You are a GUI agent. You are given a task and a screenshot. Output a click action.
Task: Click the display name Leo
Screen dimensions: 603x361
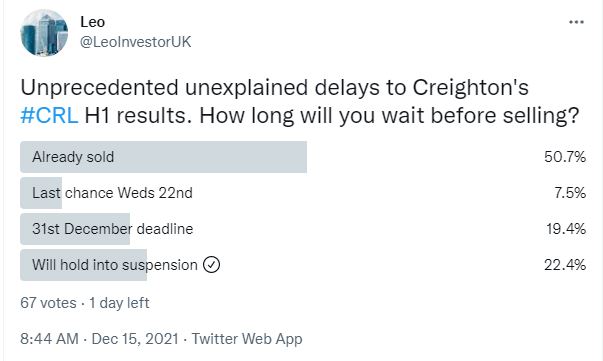point(92,22)
